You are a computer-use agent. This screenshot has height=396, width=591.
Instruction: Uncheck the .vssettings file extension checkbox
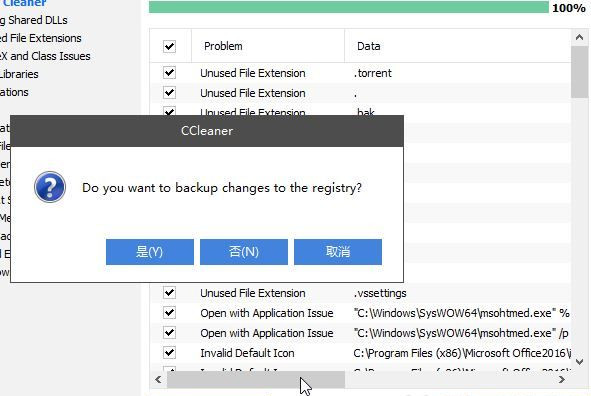point(169,292)
